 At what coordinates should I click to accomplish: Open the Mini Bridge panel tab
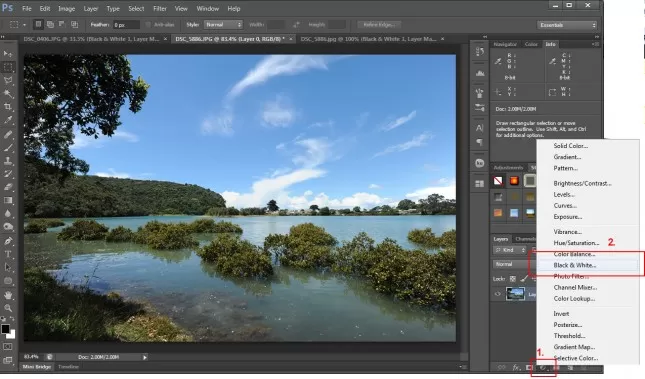[37, 367]
